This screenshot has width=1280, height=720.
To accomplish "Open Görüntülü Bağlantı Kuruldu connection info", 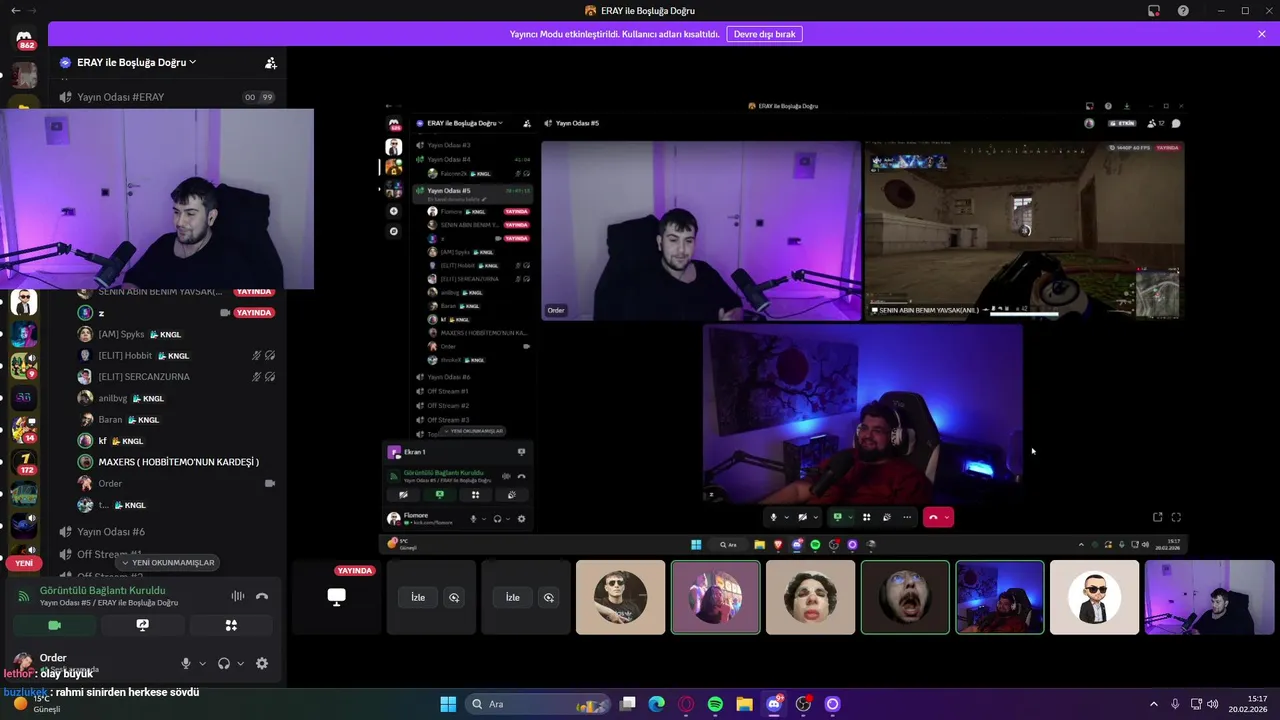I will coord(103,591).
